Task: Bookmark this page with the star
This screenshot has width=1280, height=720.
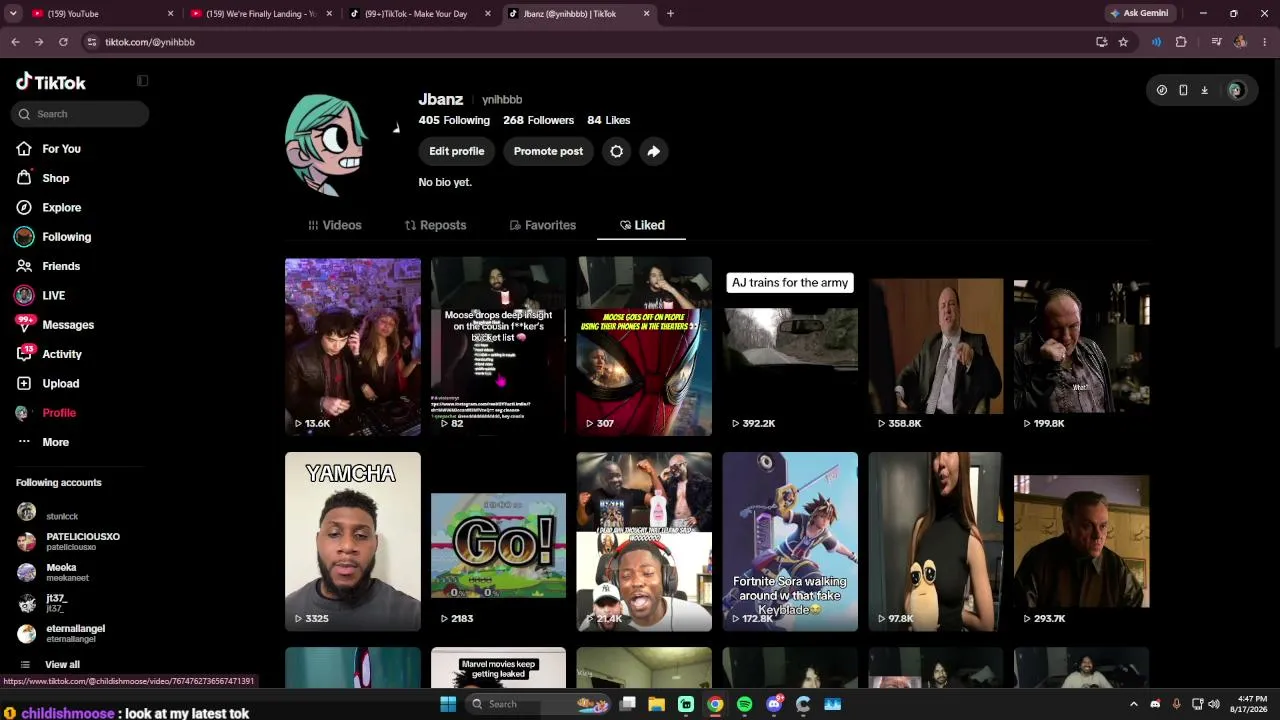Action: [1123, 42]
